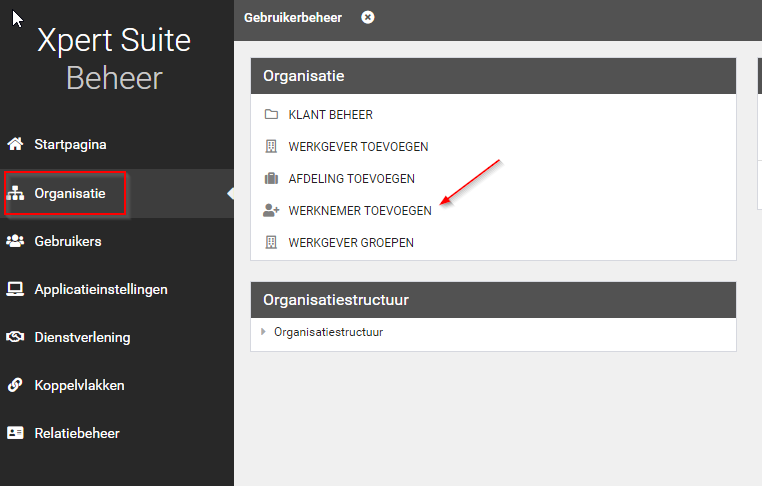Click the Xpert Suite Beheer logo title
The image size is (762, 486).
pyautogui.click(x=114, y=59)
